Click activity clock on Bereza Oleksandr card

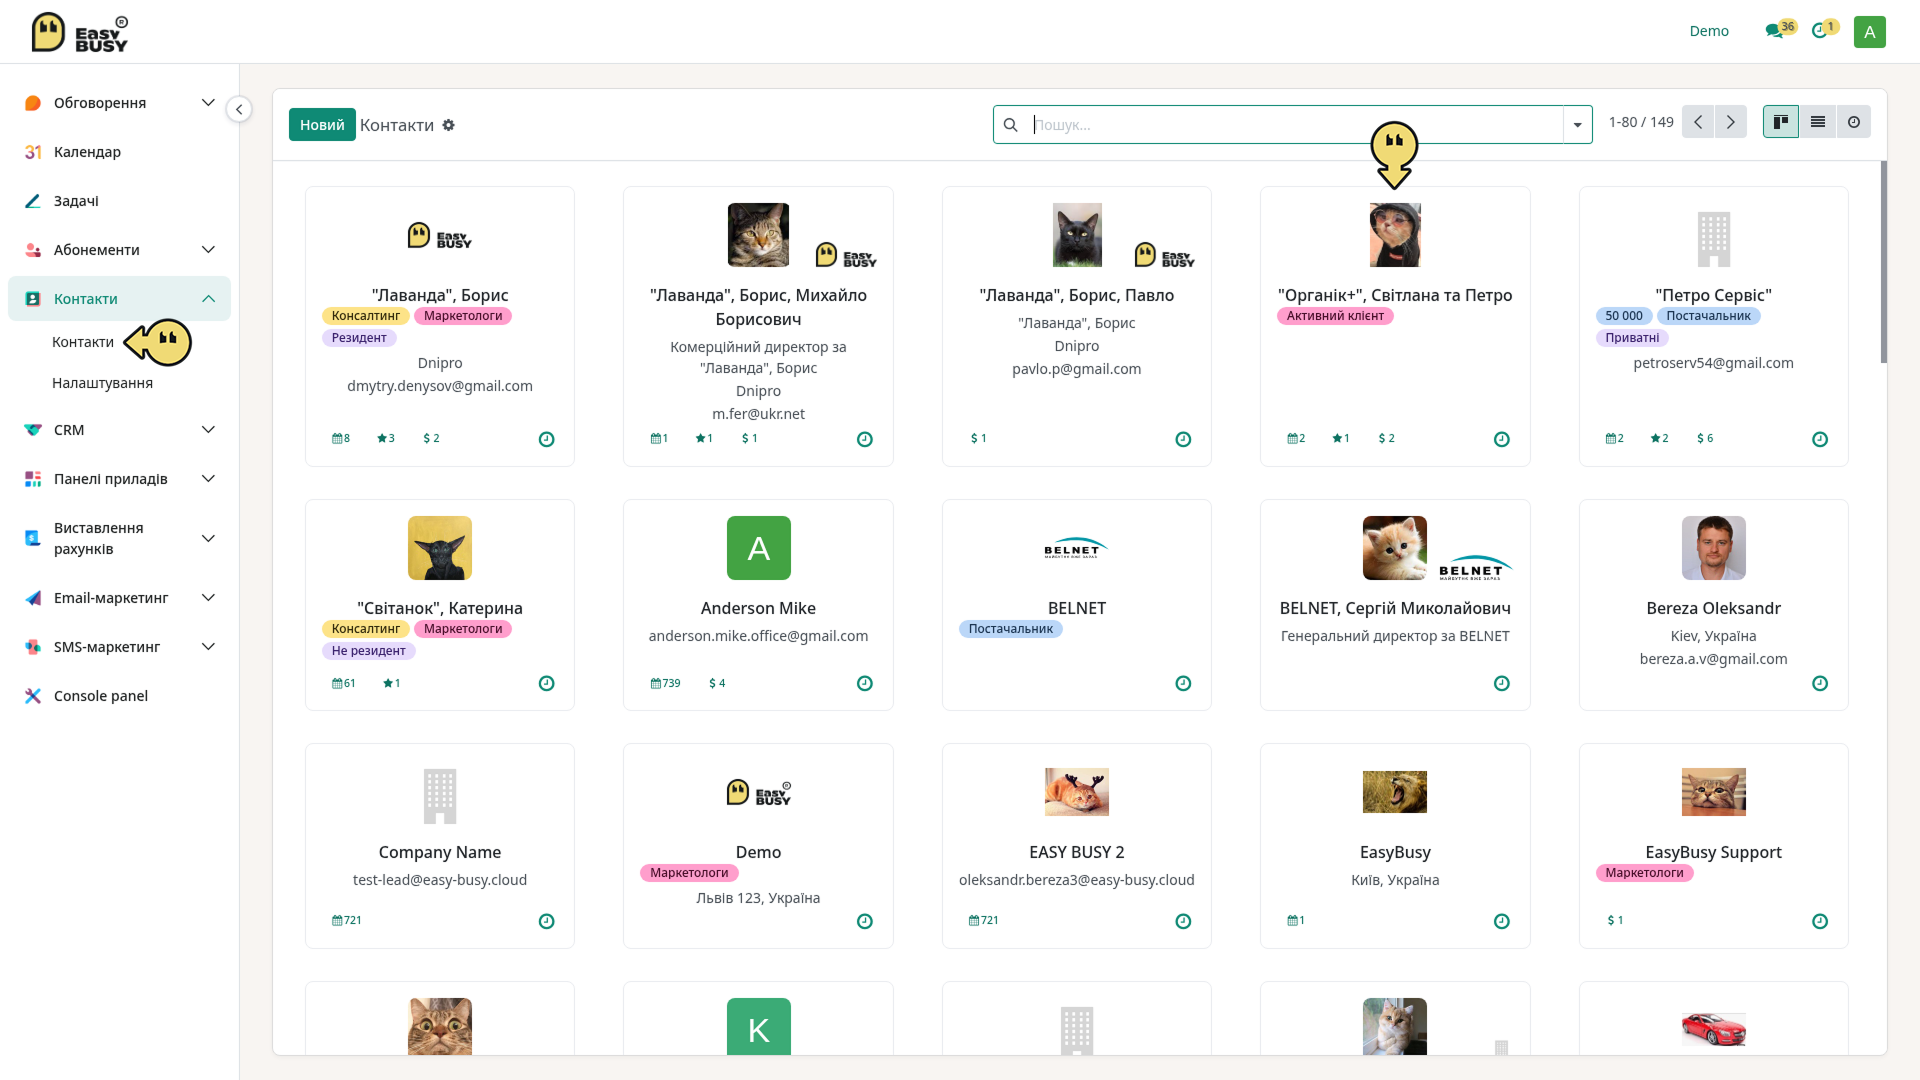coord(1820,683)
